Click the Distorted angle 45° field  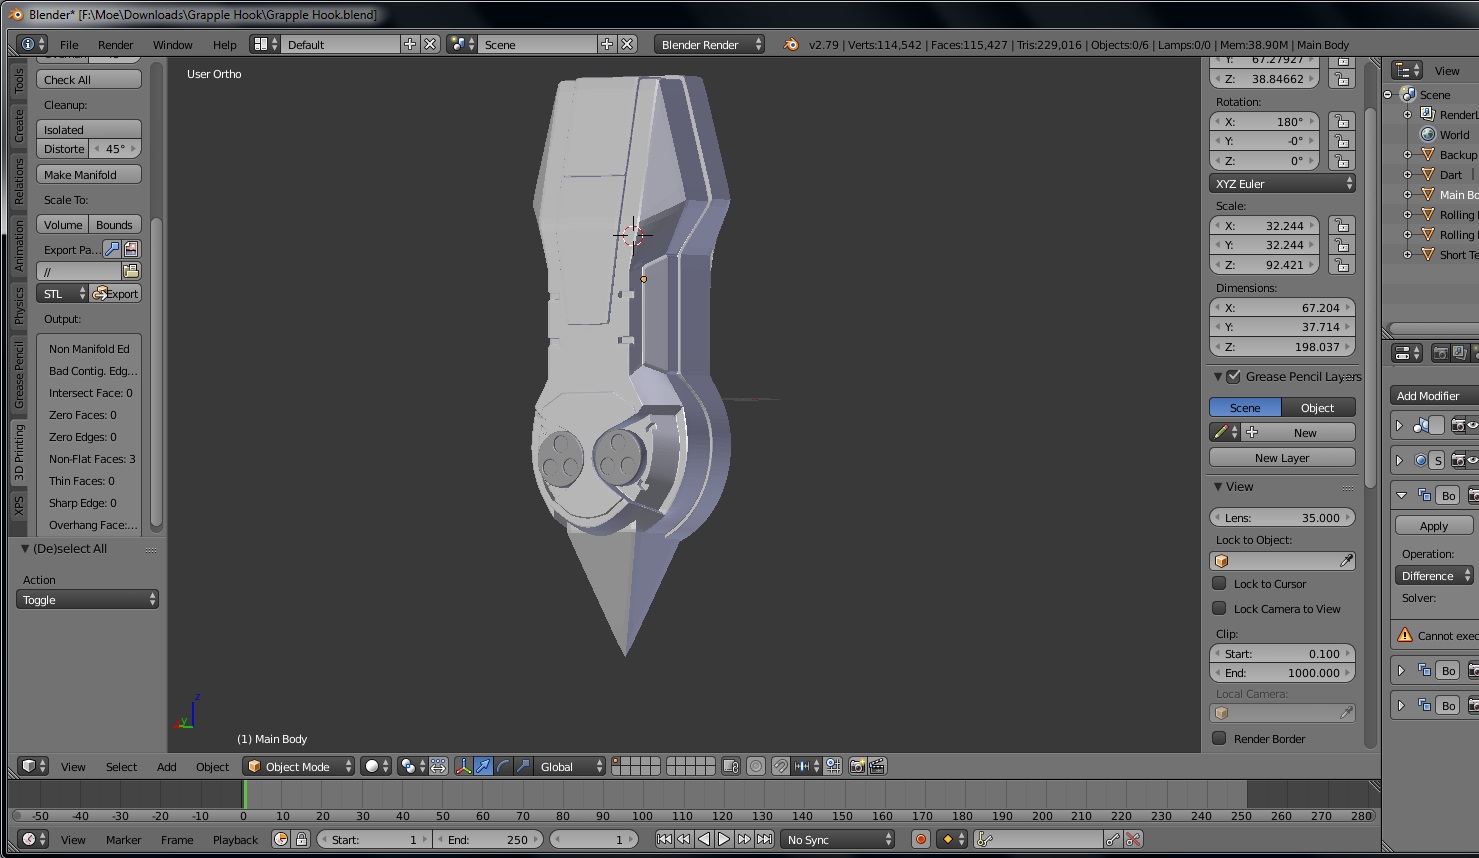click(x=115, y=148)
